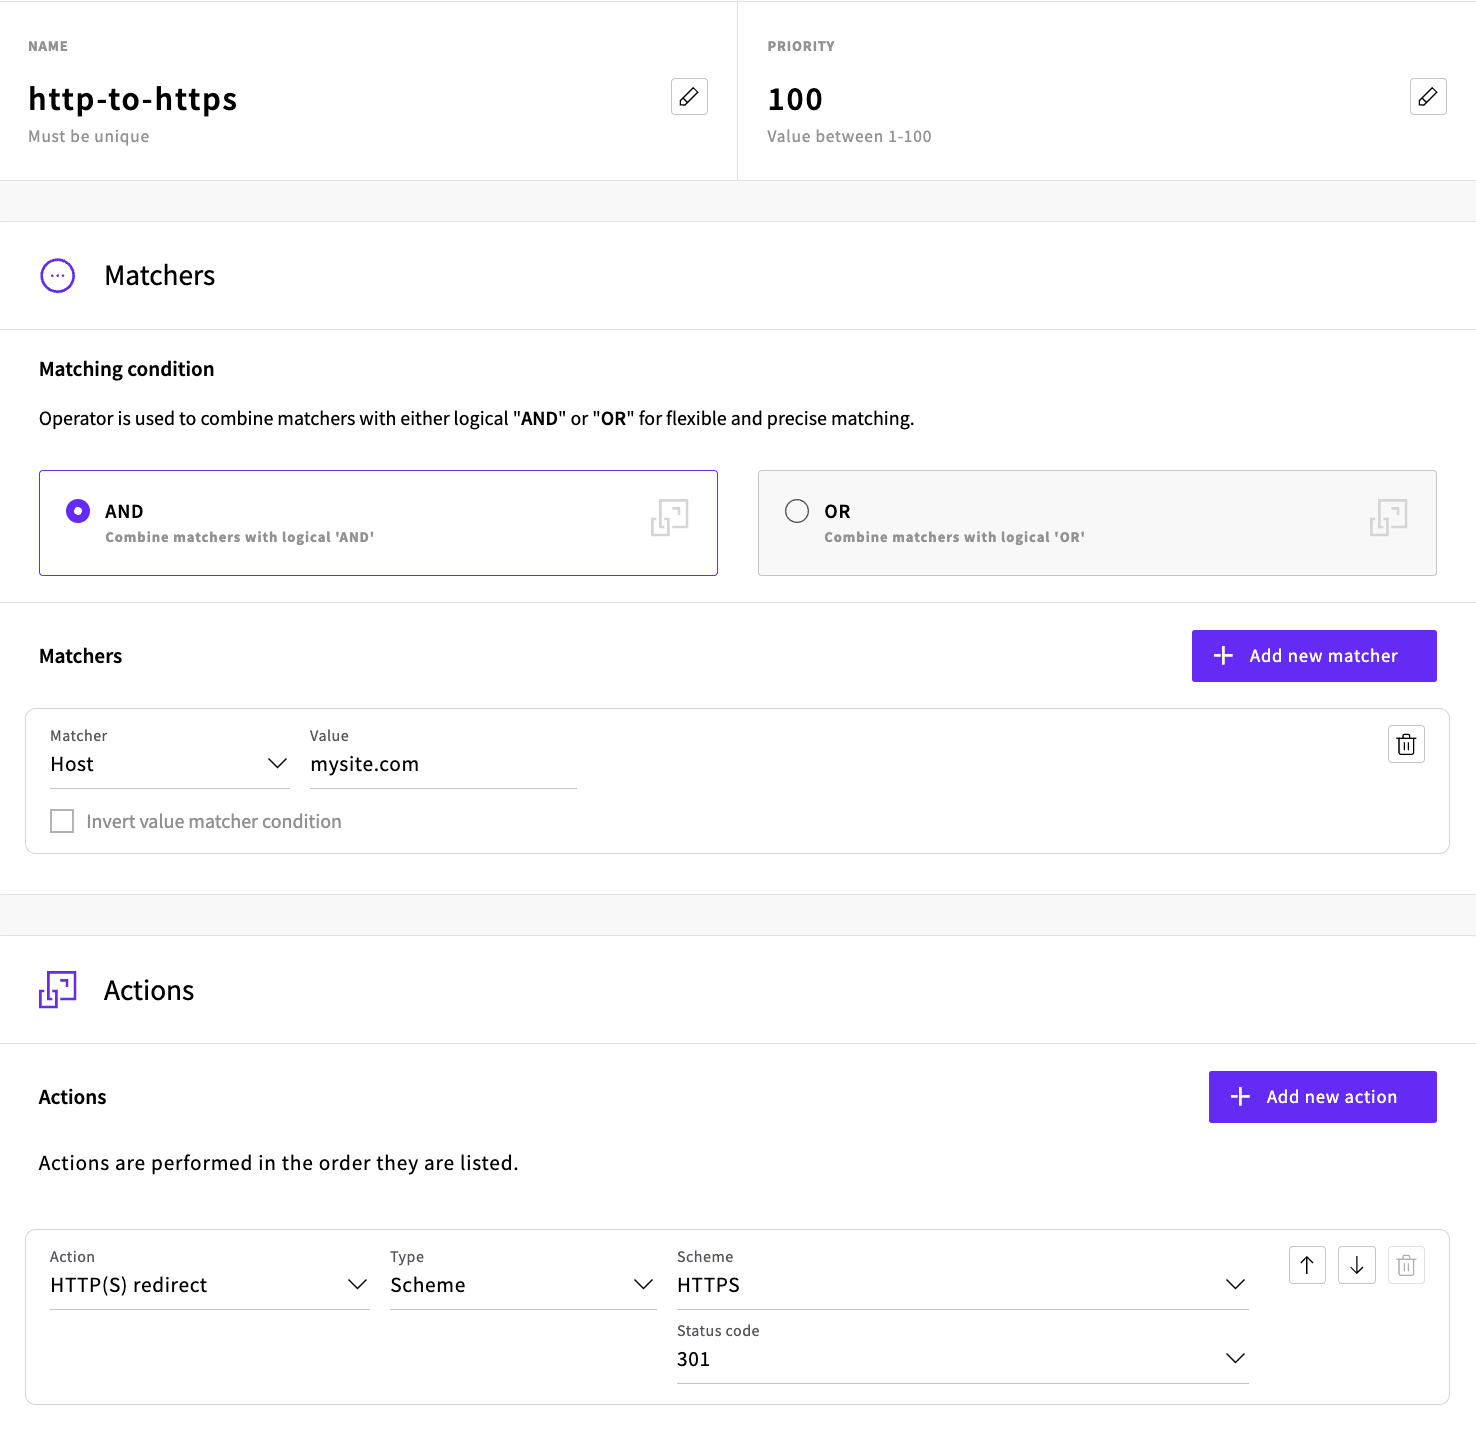Click Add new action button
The height and width of the screenshot is (1444, 1476).
click(x=1322, y=1097)
